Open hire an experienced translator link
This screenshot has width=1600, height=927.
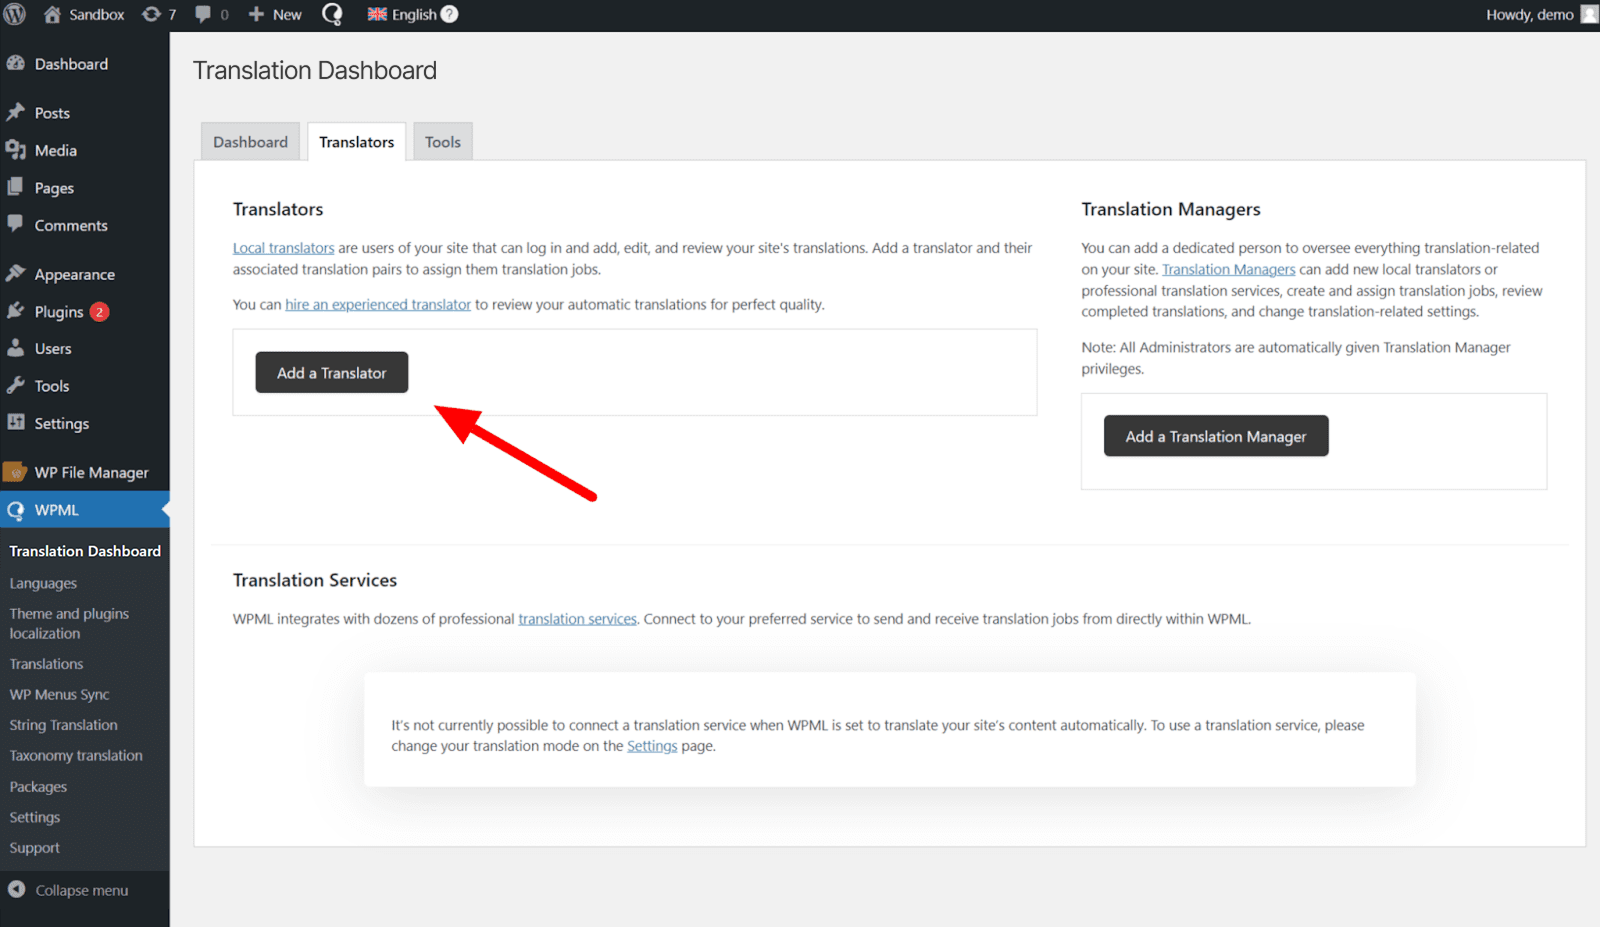point(378,304)
